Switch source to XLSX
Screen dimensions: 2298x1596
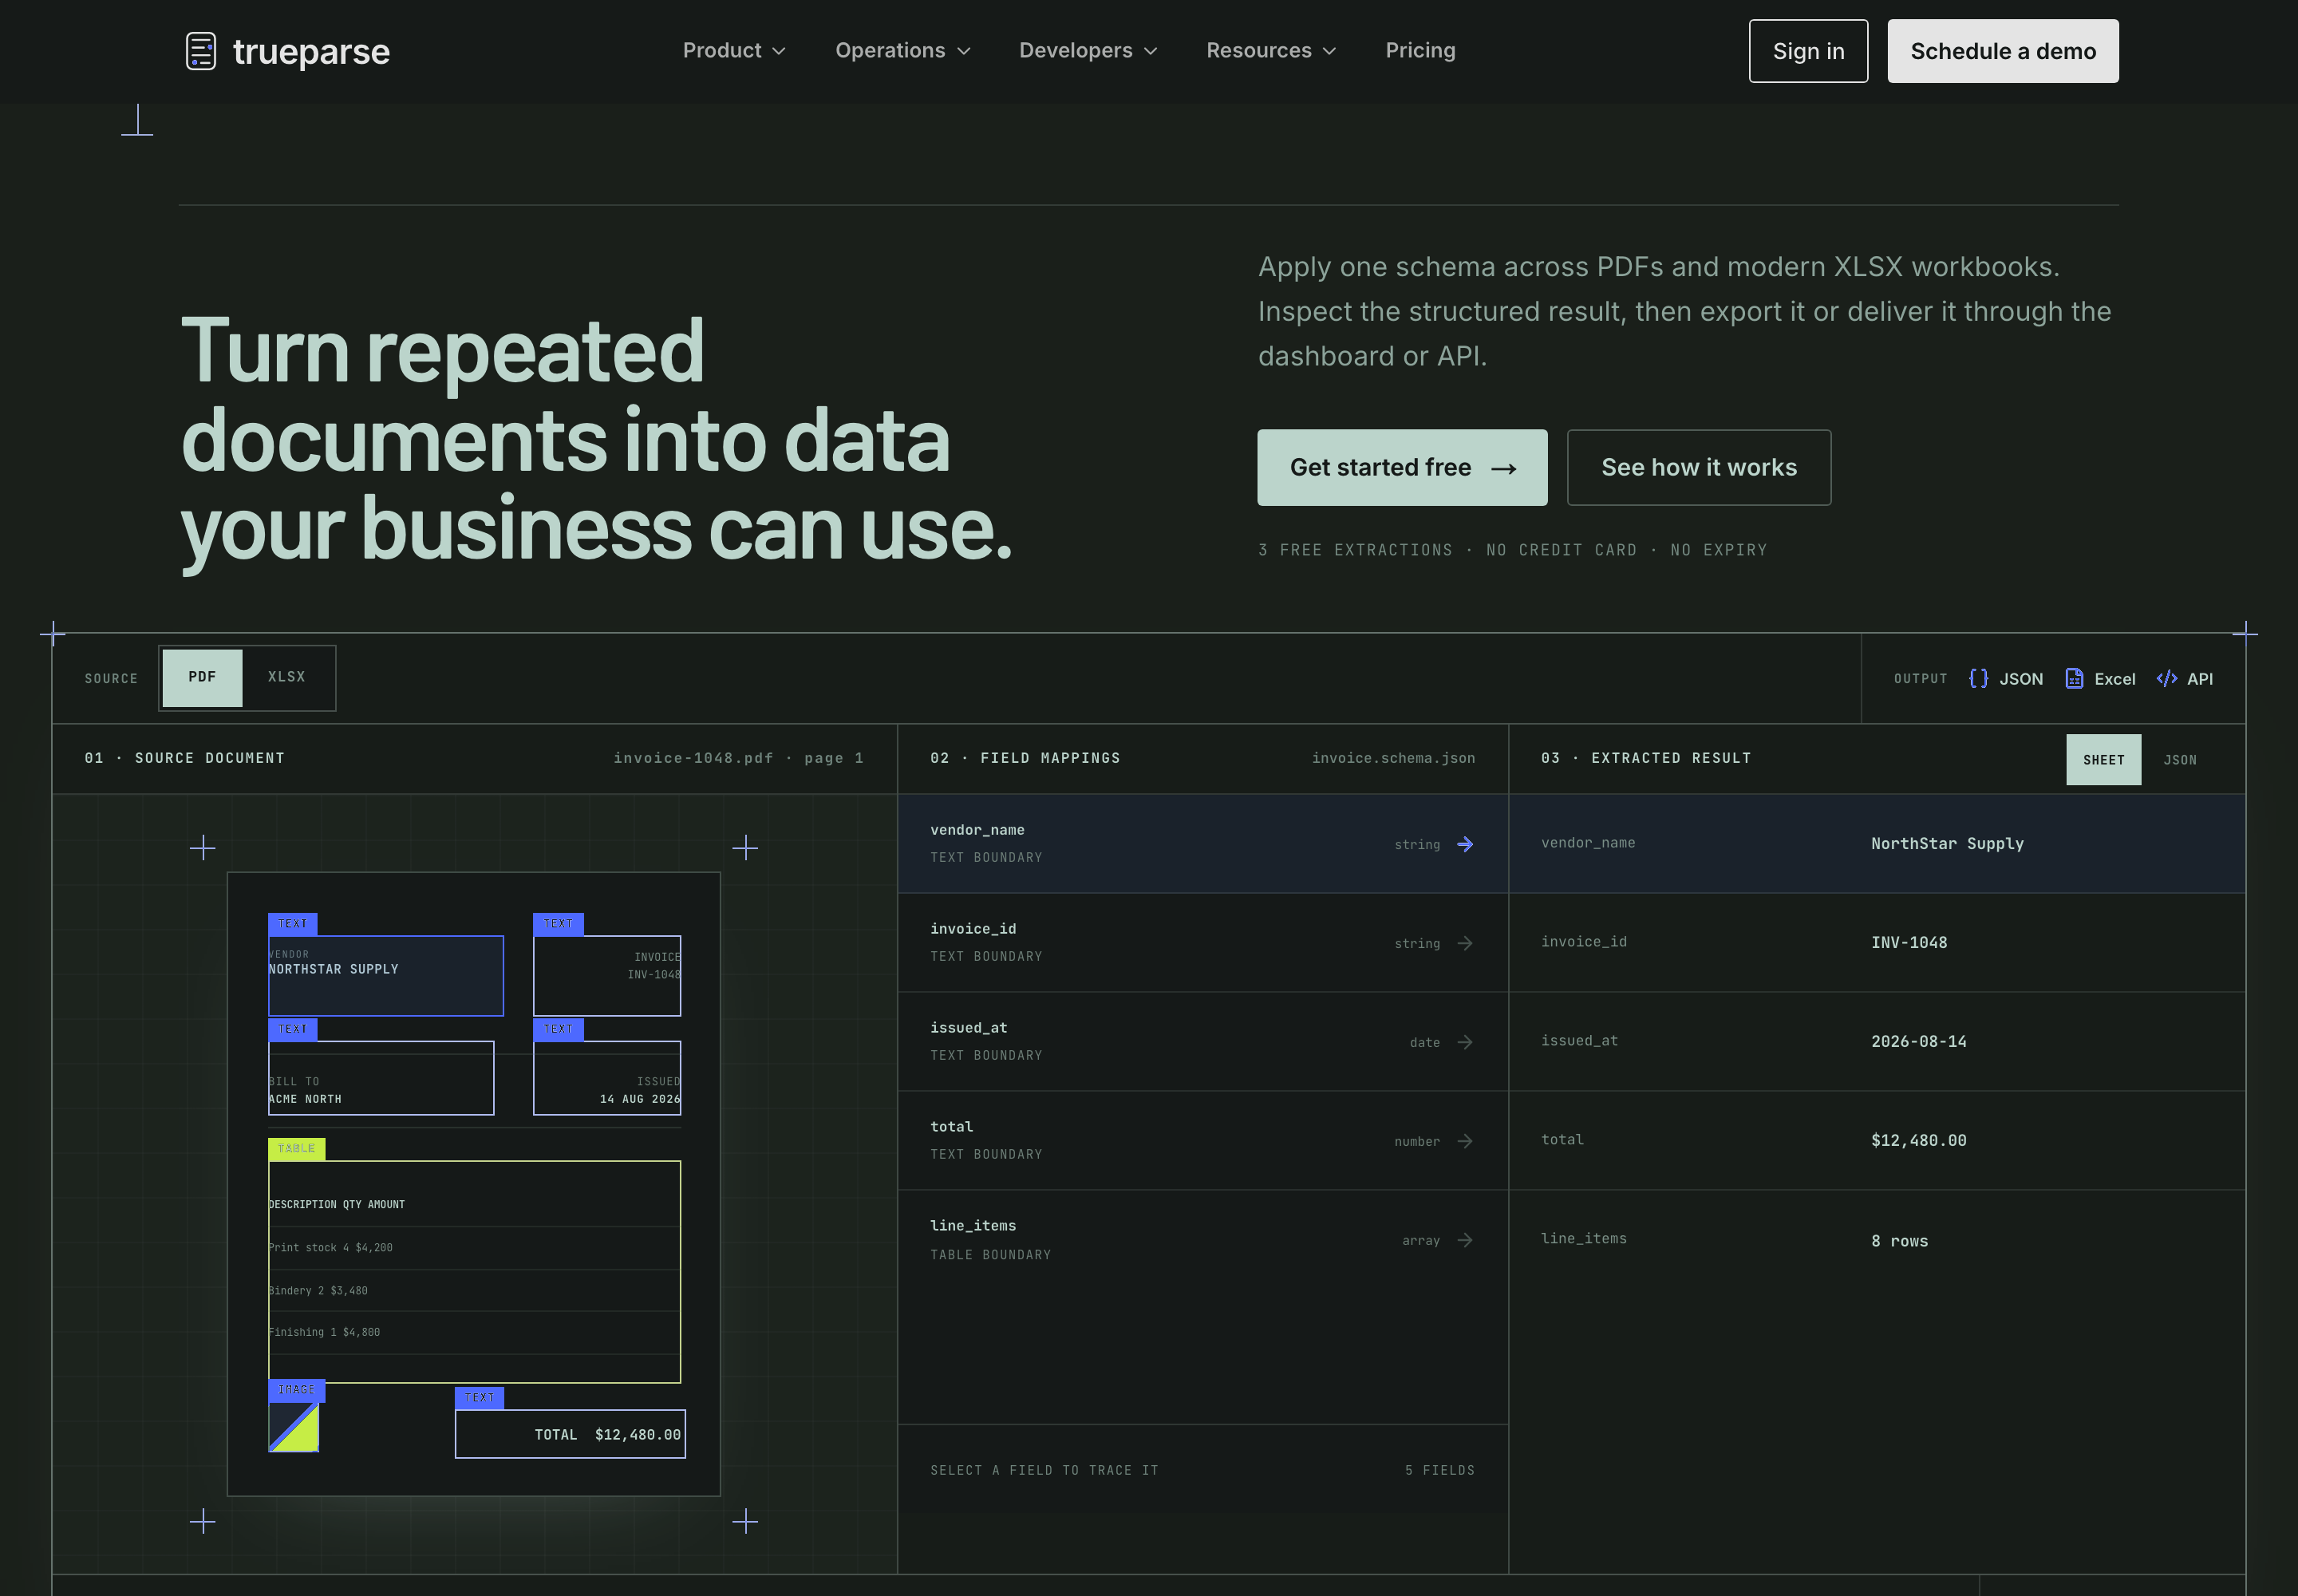click(287, 677)
